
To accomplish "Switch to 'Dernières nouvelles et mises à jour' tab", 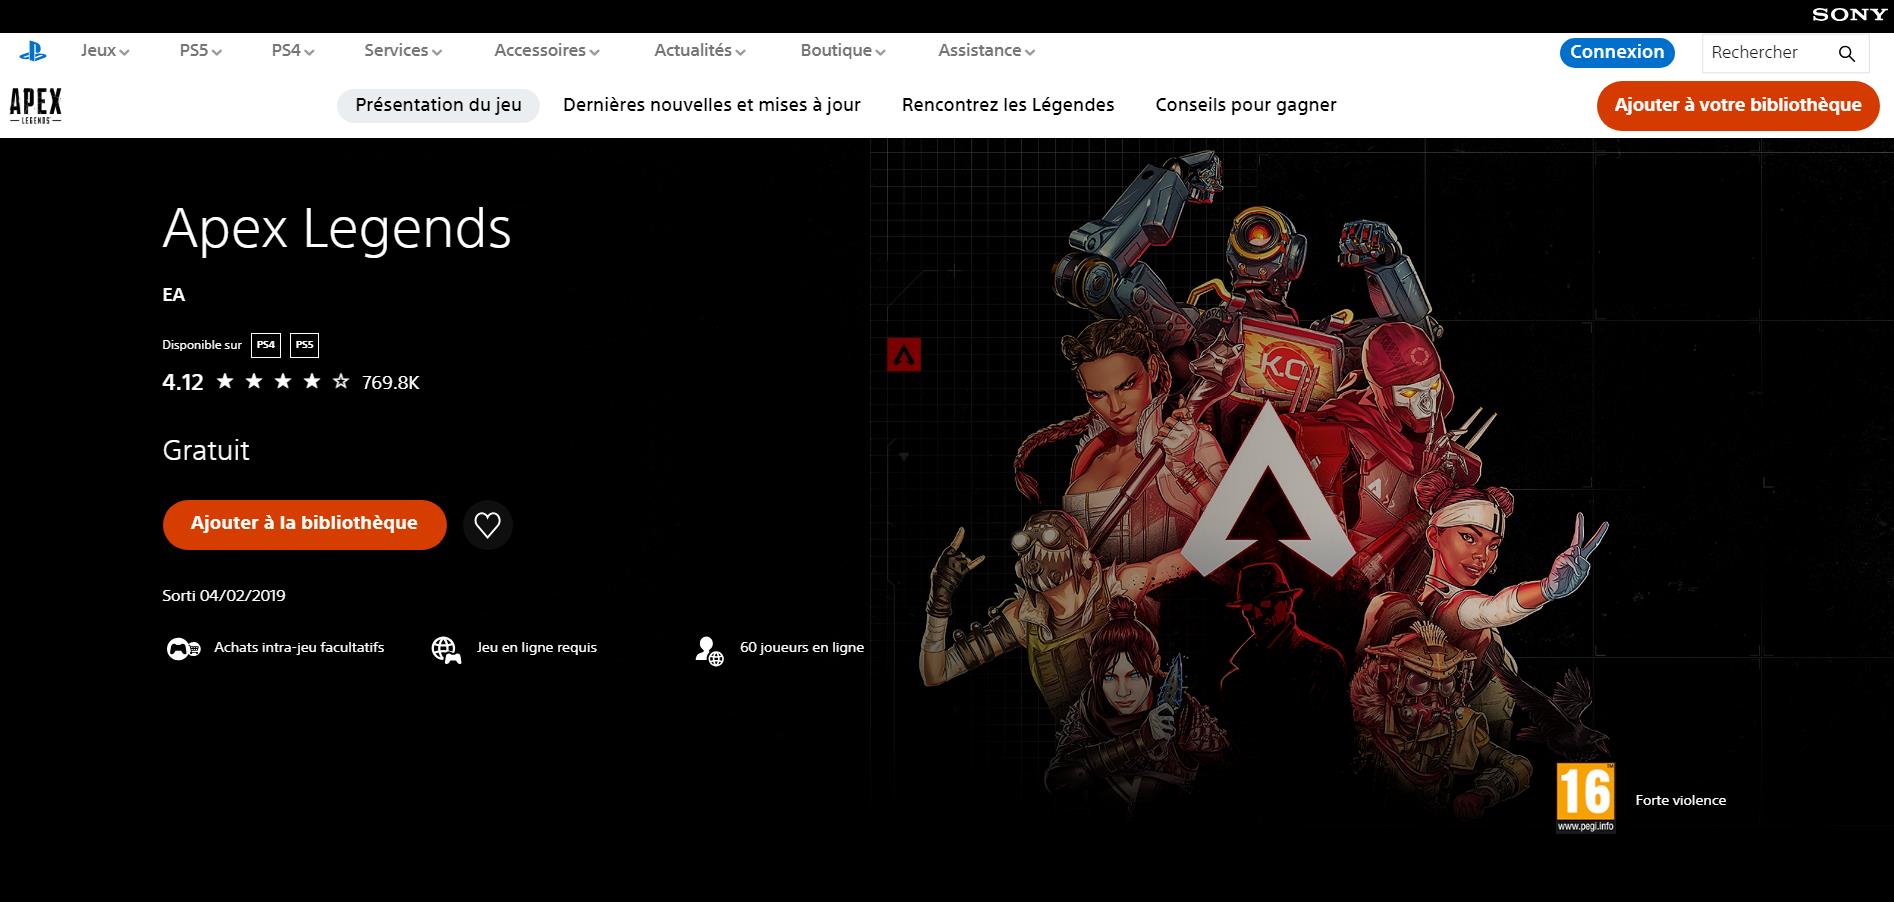I will pos(713,104).
